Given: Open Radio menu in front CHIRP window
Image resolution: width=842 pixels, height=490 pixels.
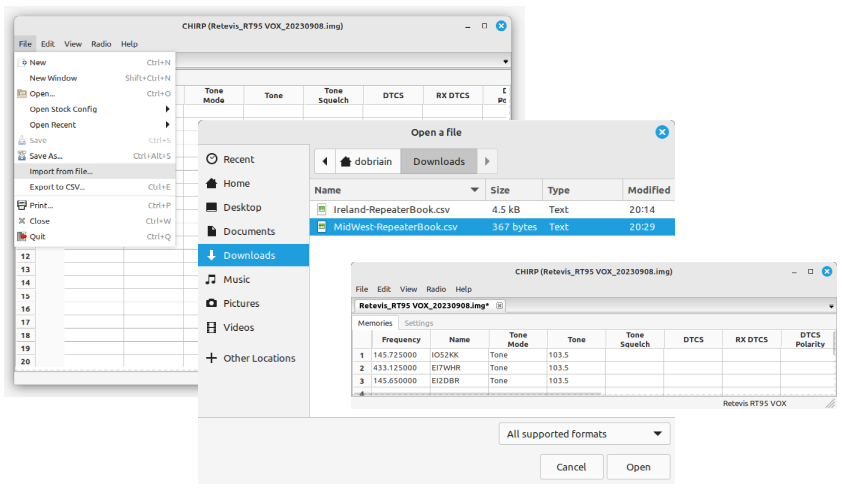Looking at the screenshot, I should pyautogui.click(x=436, y=289).
